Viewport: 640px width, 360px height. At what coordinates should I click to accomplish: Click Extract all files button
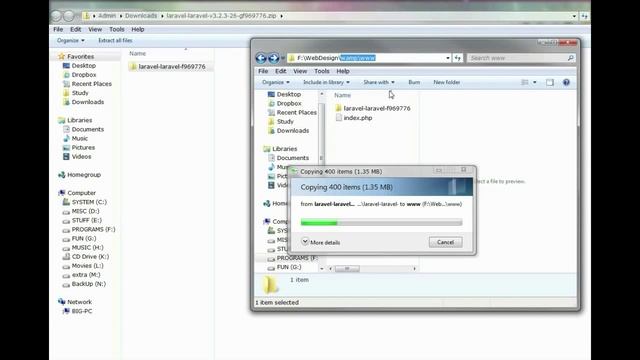pyautogui.click(x=115, y=40)
